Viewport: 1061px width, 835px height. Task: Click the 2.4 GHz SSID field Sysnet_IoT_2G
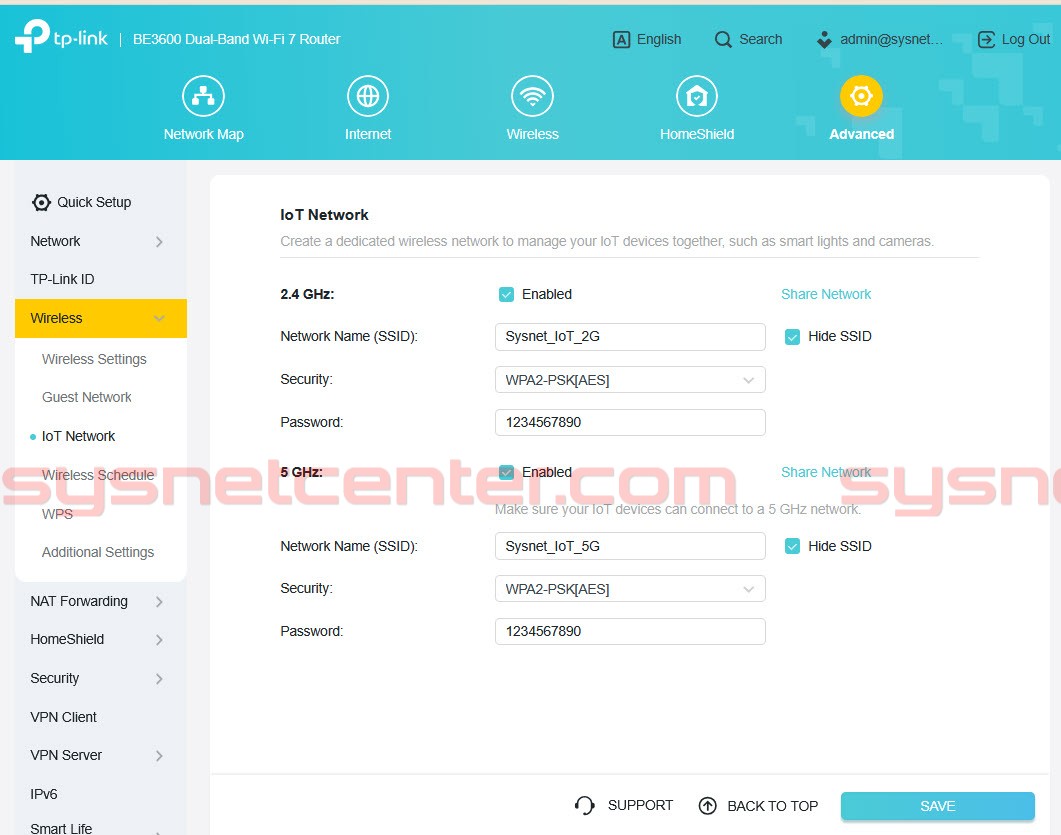[630, 337]
